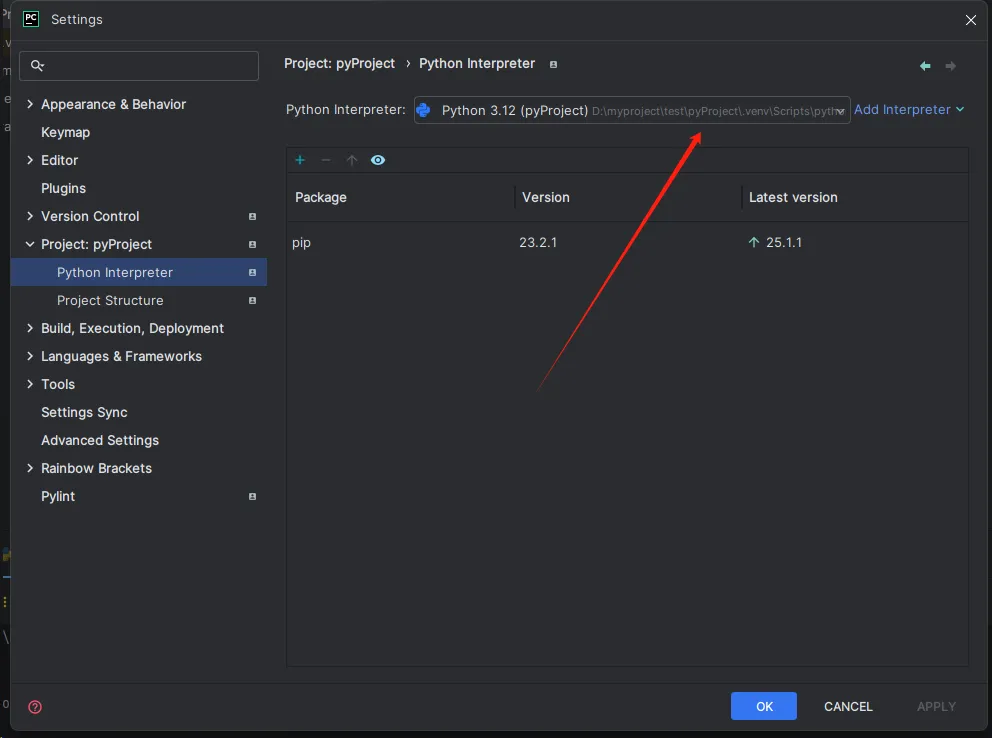Close the Settings dialog

pos(970,20)
